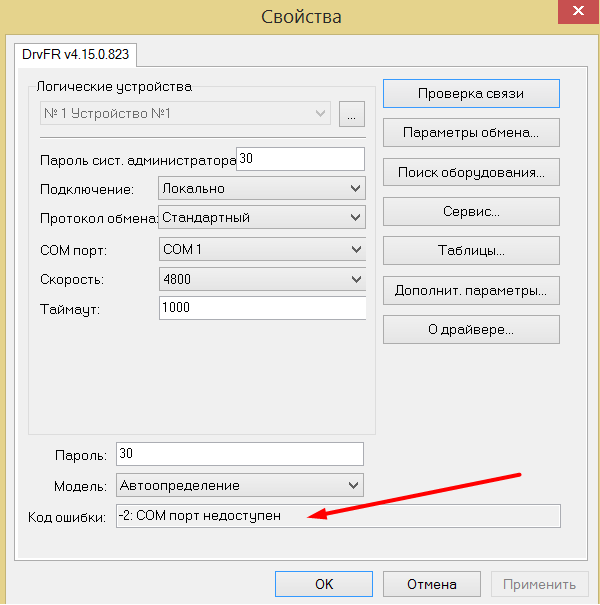The height and width of the screenshot is (605, 600).
Task: Focus the Пароль input field below devices
Action: pos(240,454)
